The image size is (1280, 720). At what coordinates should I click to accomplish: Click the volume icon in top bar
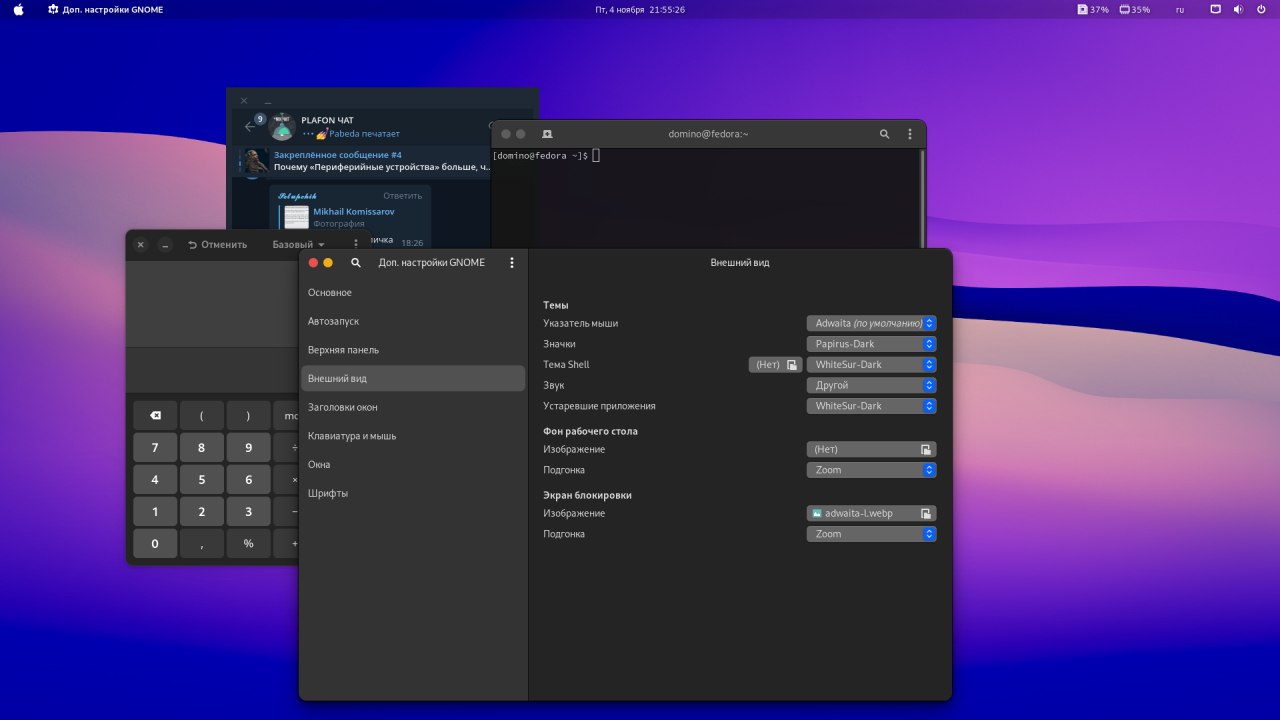pyautogui.click(x=1237, y=10)
